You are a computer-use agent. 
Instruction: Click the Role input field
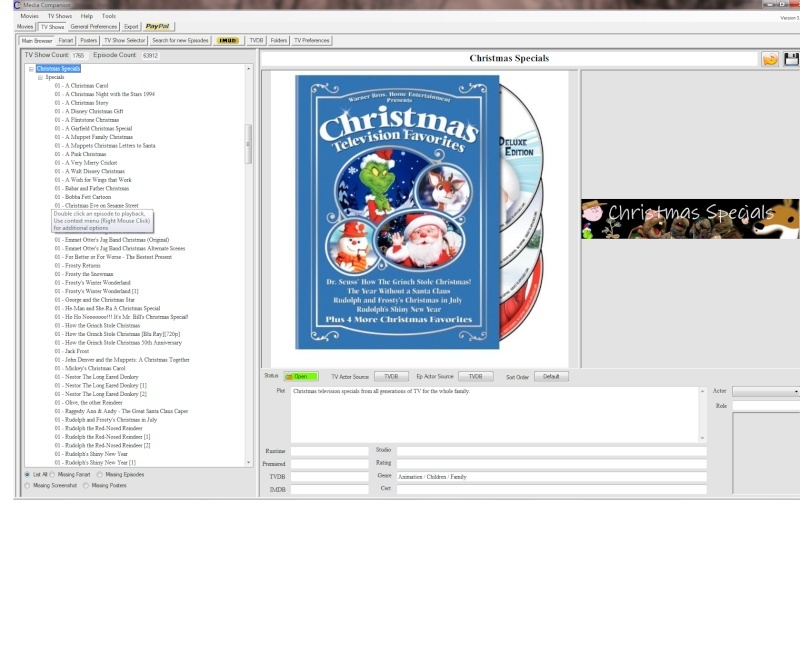pyautogui.click(x=766, y=406)
